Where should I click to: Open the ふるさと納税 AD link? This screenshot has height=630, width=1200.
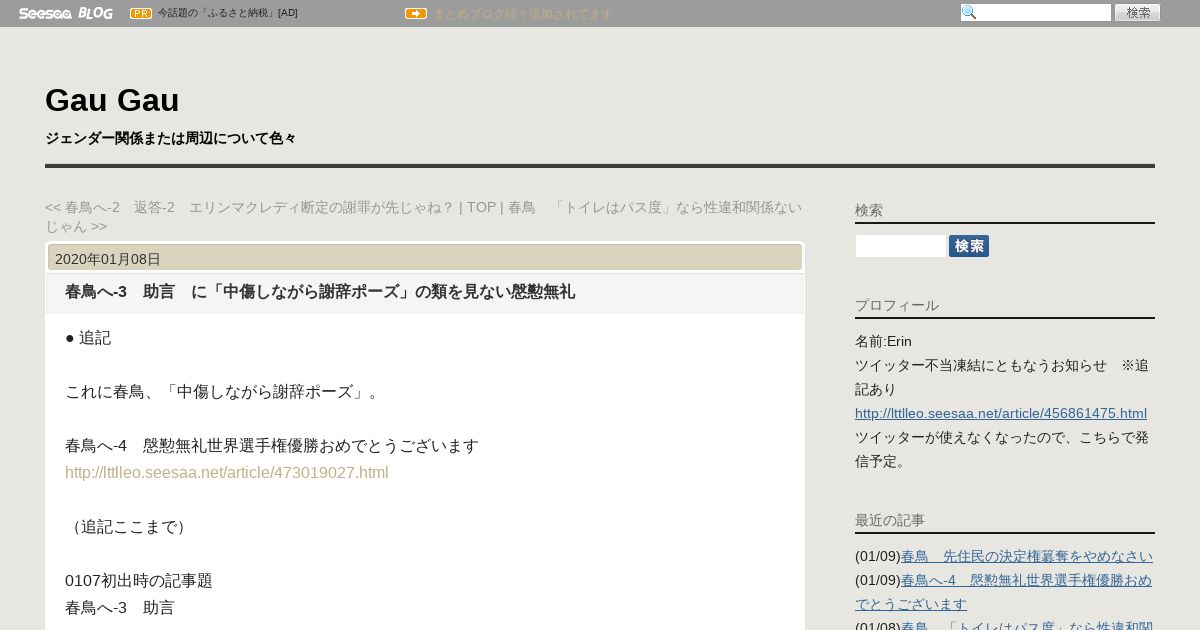pyautogui.click(x=228, y=13)
